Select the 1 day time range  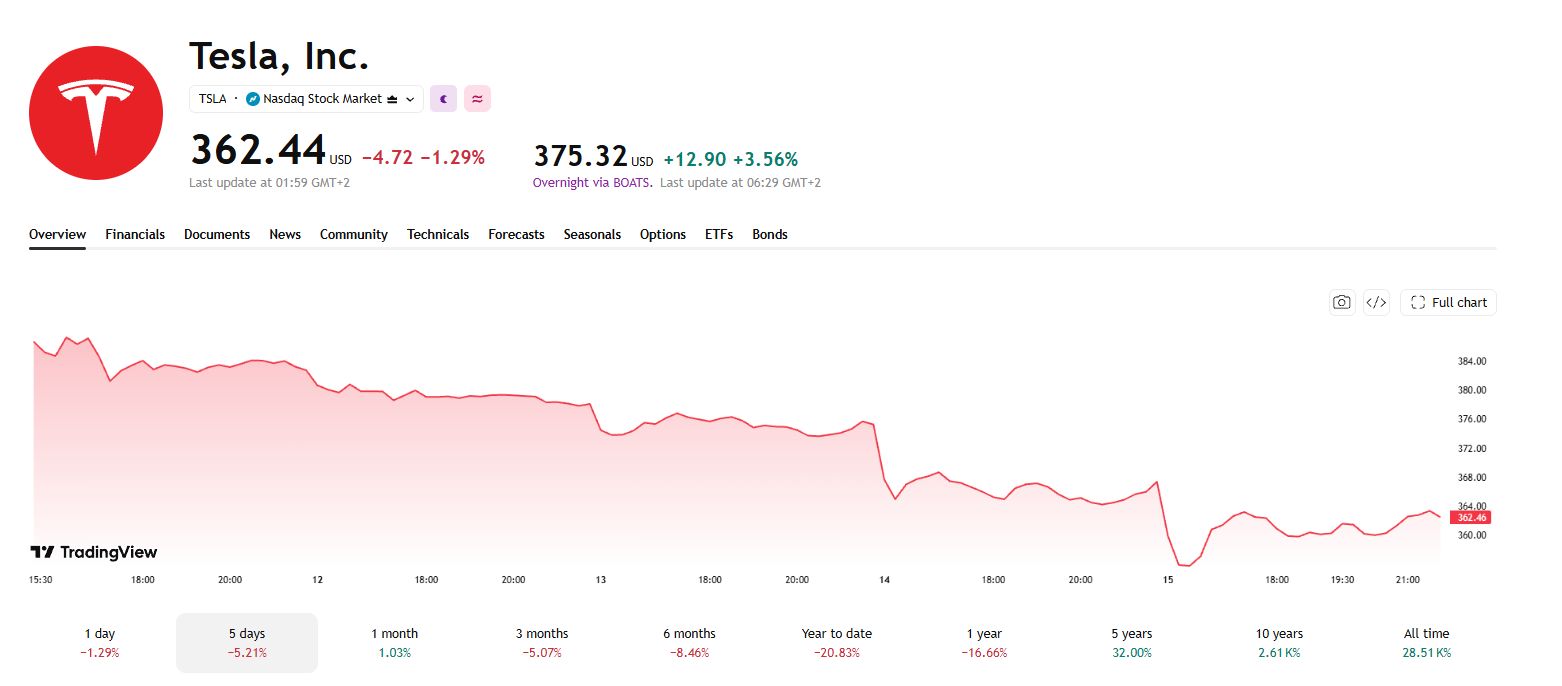click(x=100, y=642)
